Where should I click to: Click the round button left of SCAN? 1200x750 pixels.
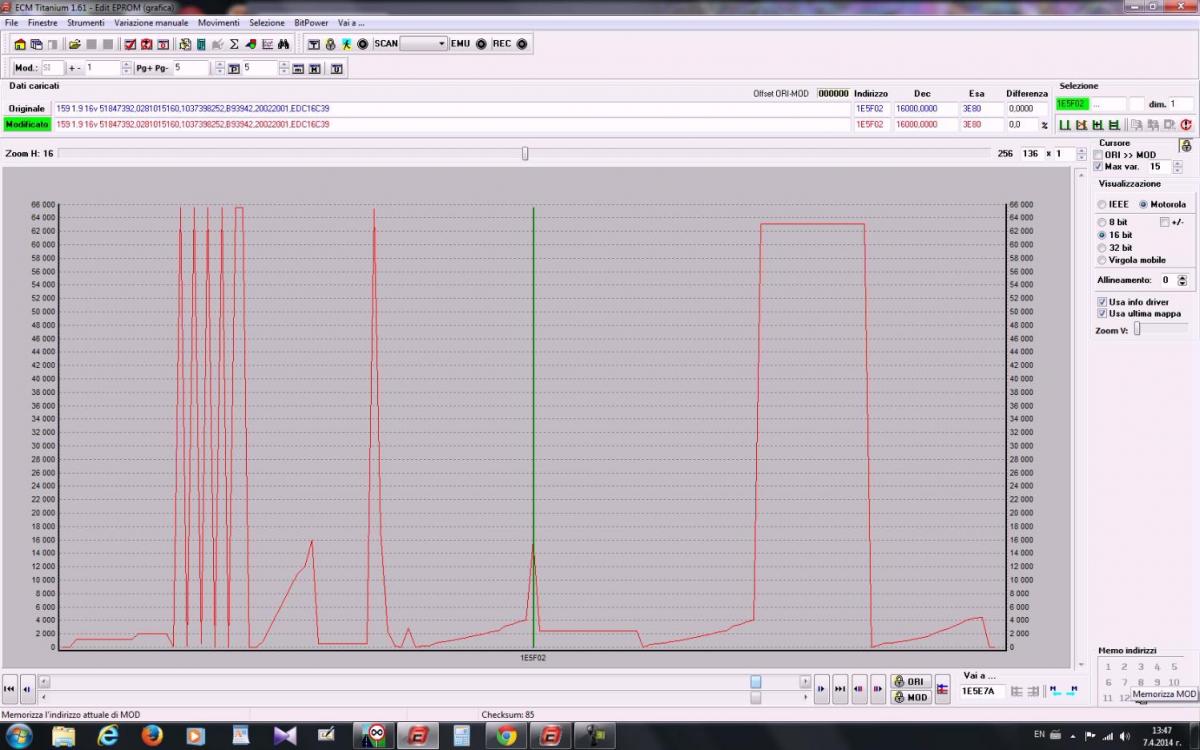click(363, 44)
